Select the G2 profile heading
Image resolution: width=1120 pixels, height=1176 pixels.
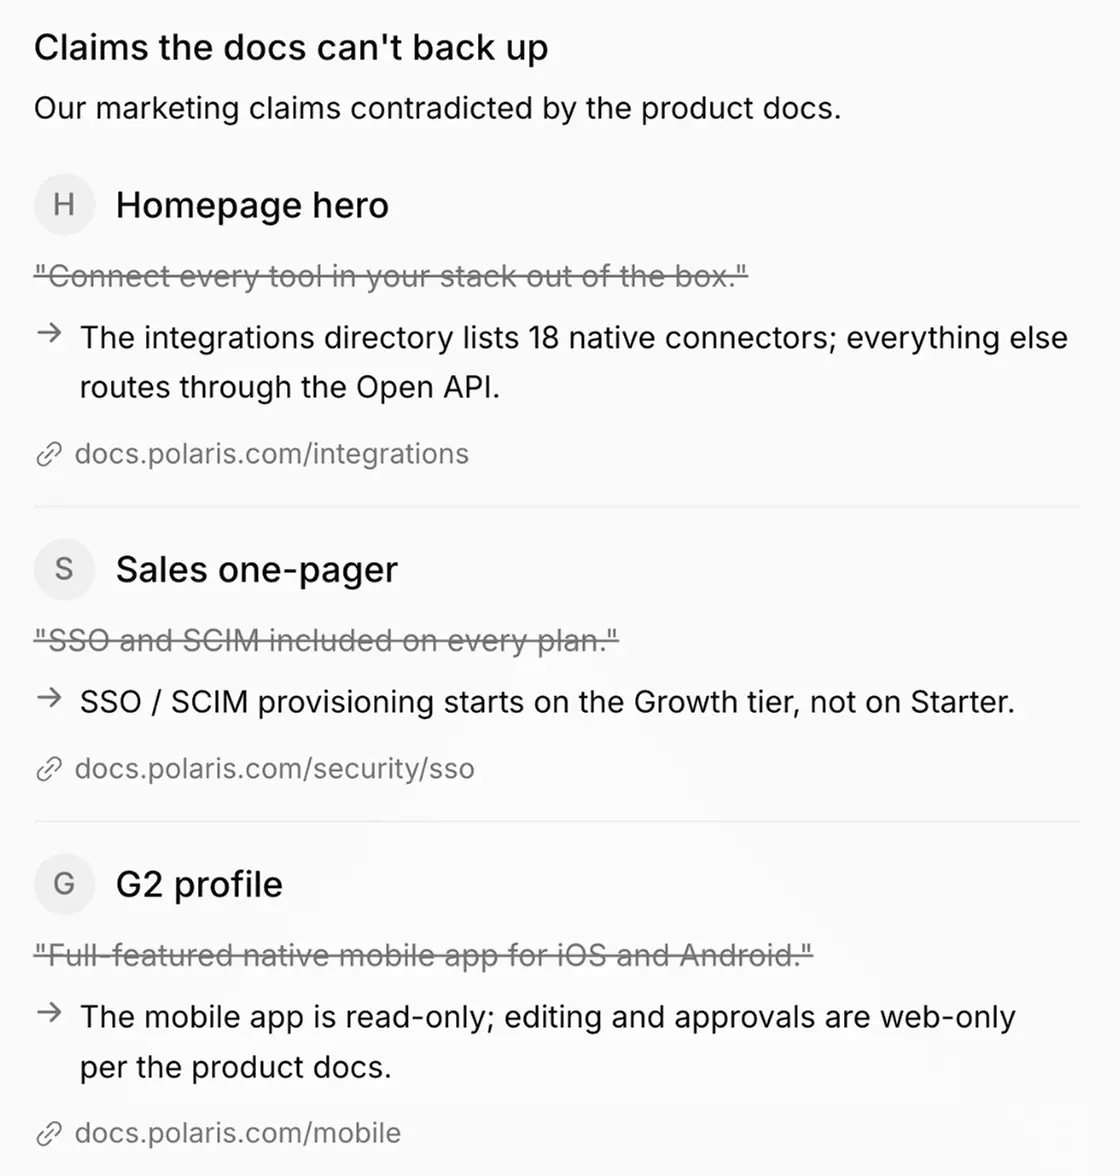199,884
